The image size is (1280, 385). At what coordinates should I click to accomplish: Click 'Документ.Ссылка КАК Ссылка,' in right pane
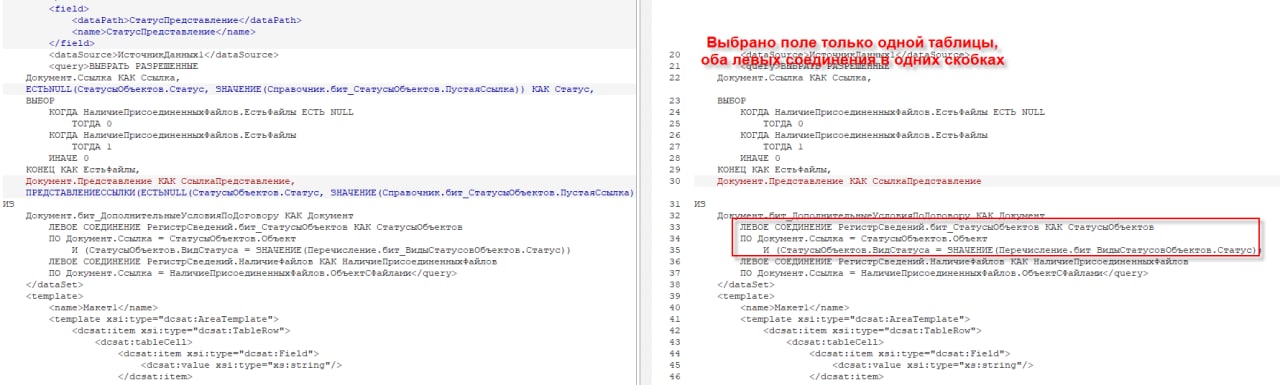[794, 78]
